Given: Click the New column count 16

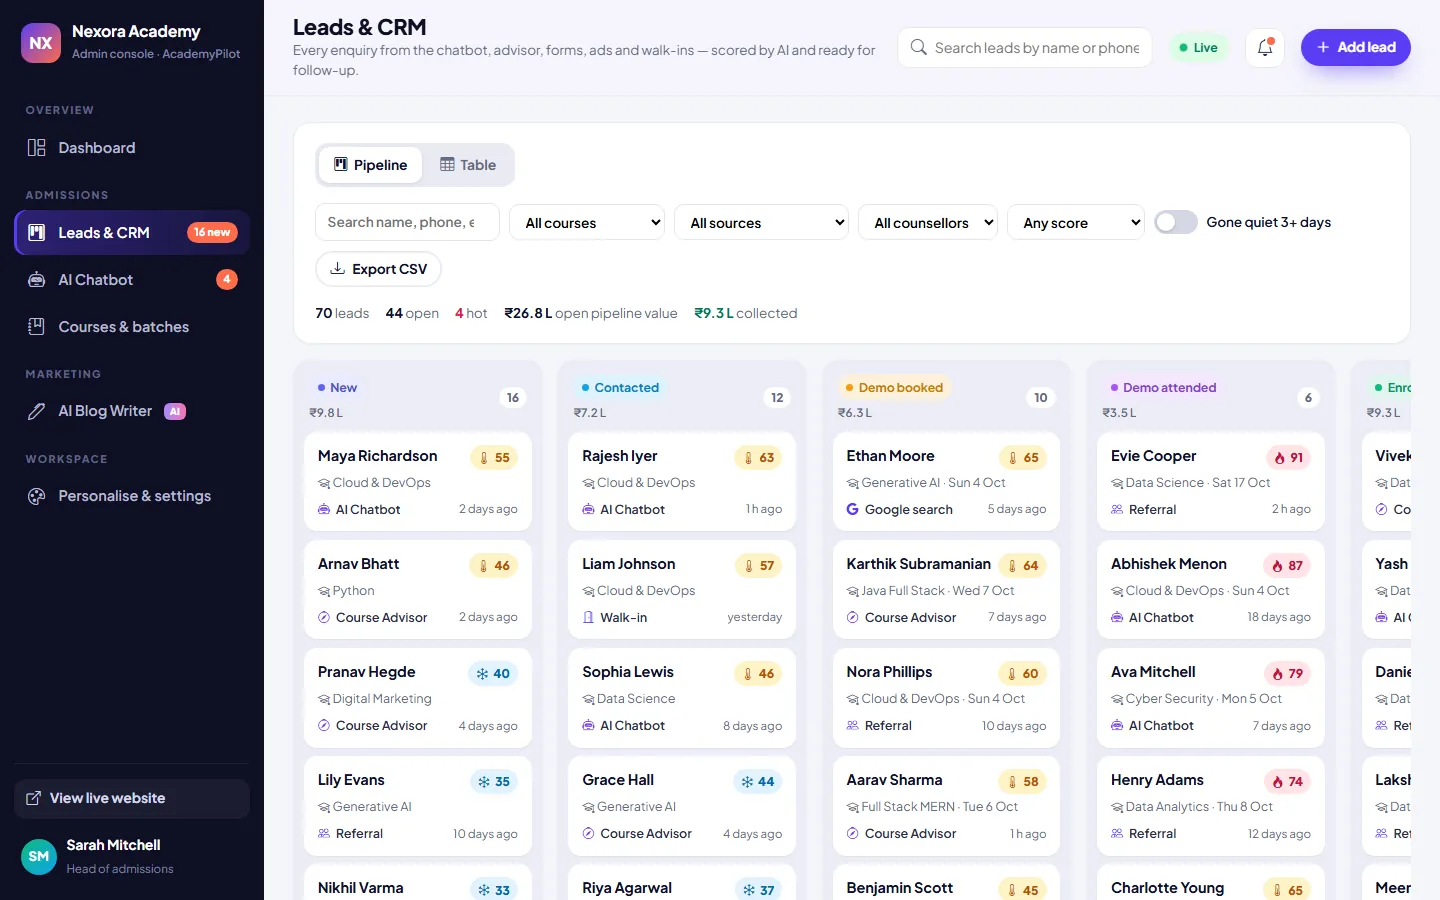Looking at the screenshot, I should tap(513, 398).
